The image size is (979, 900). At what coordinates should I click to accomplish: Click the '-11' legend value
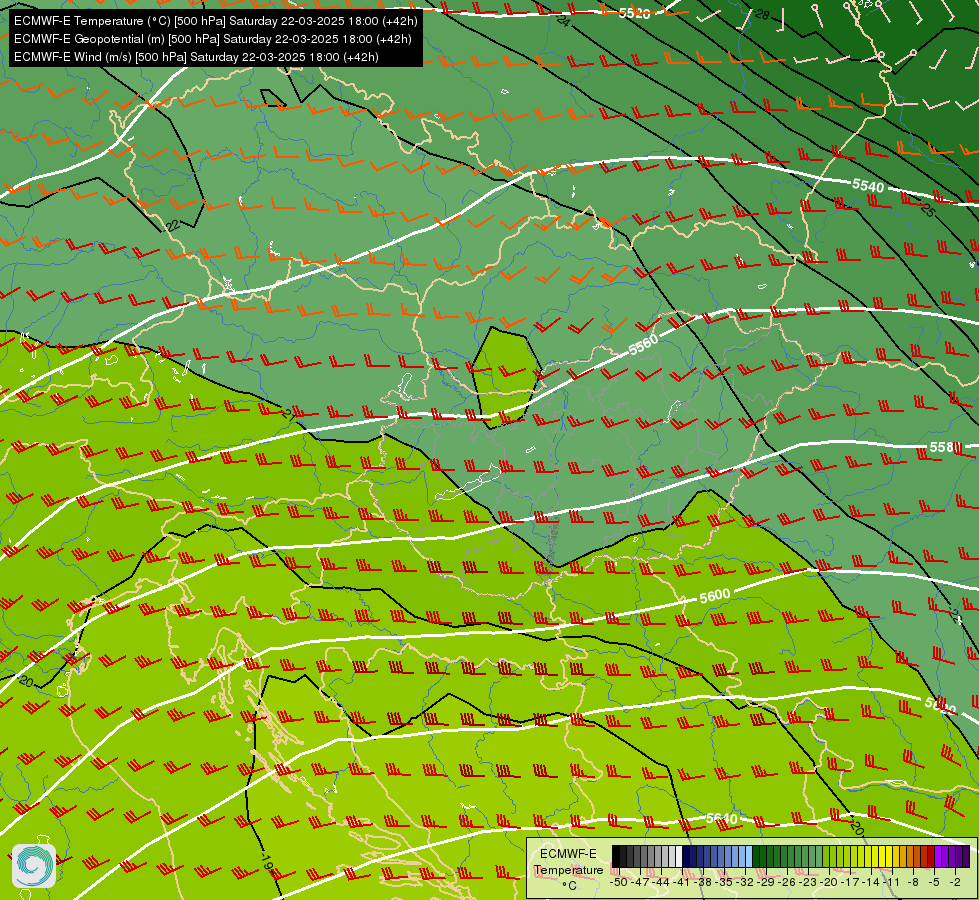click(x=892, y=882)
